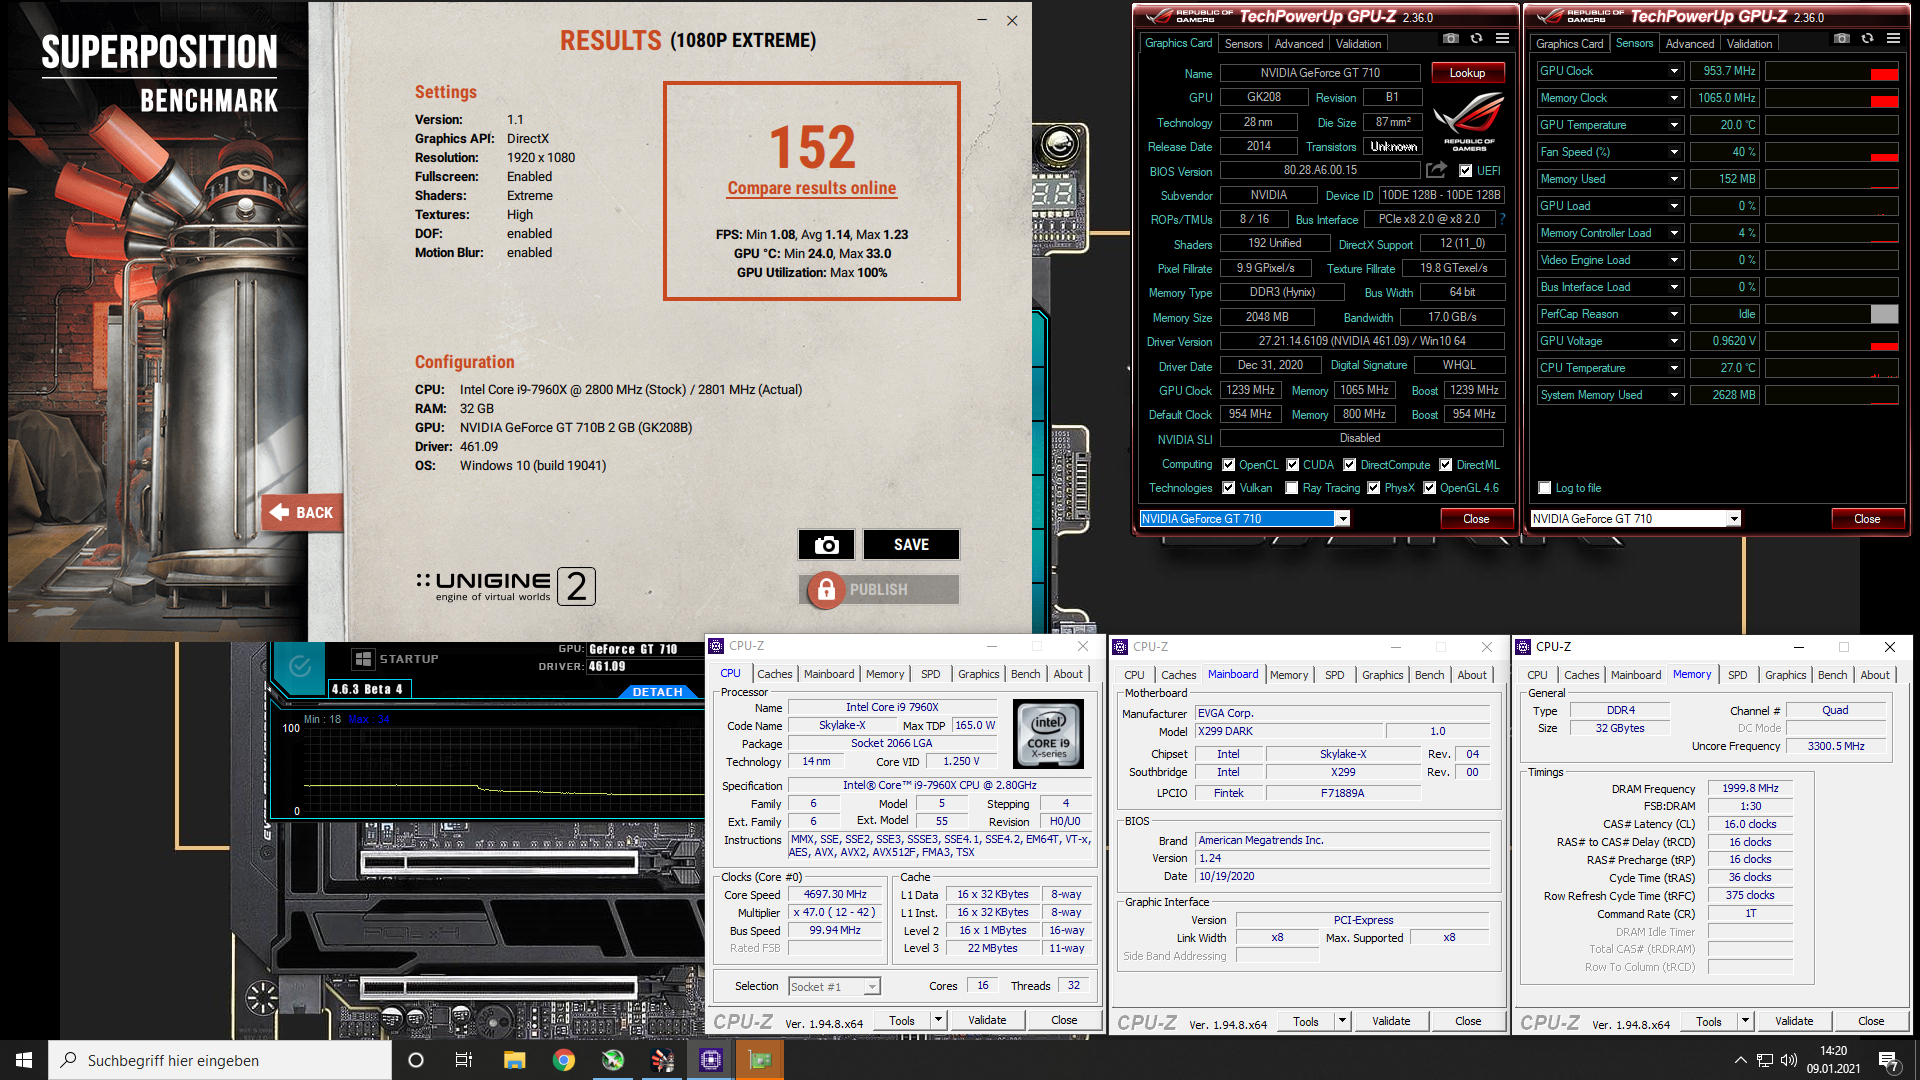1920x1080 pixels.
Task: Open Bench tab in first CPU-Z window
Action: (x=1025, y=674)
